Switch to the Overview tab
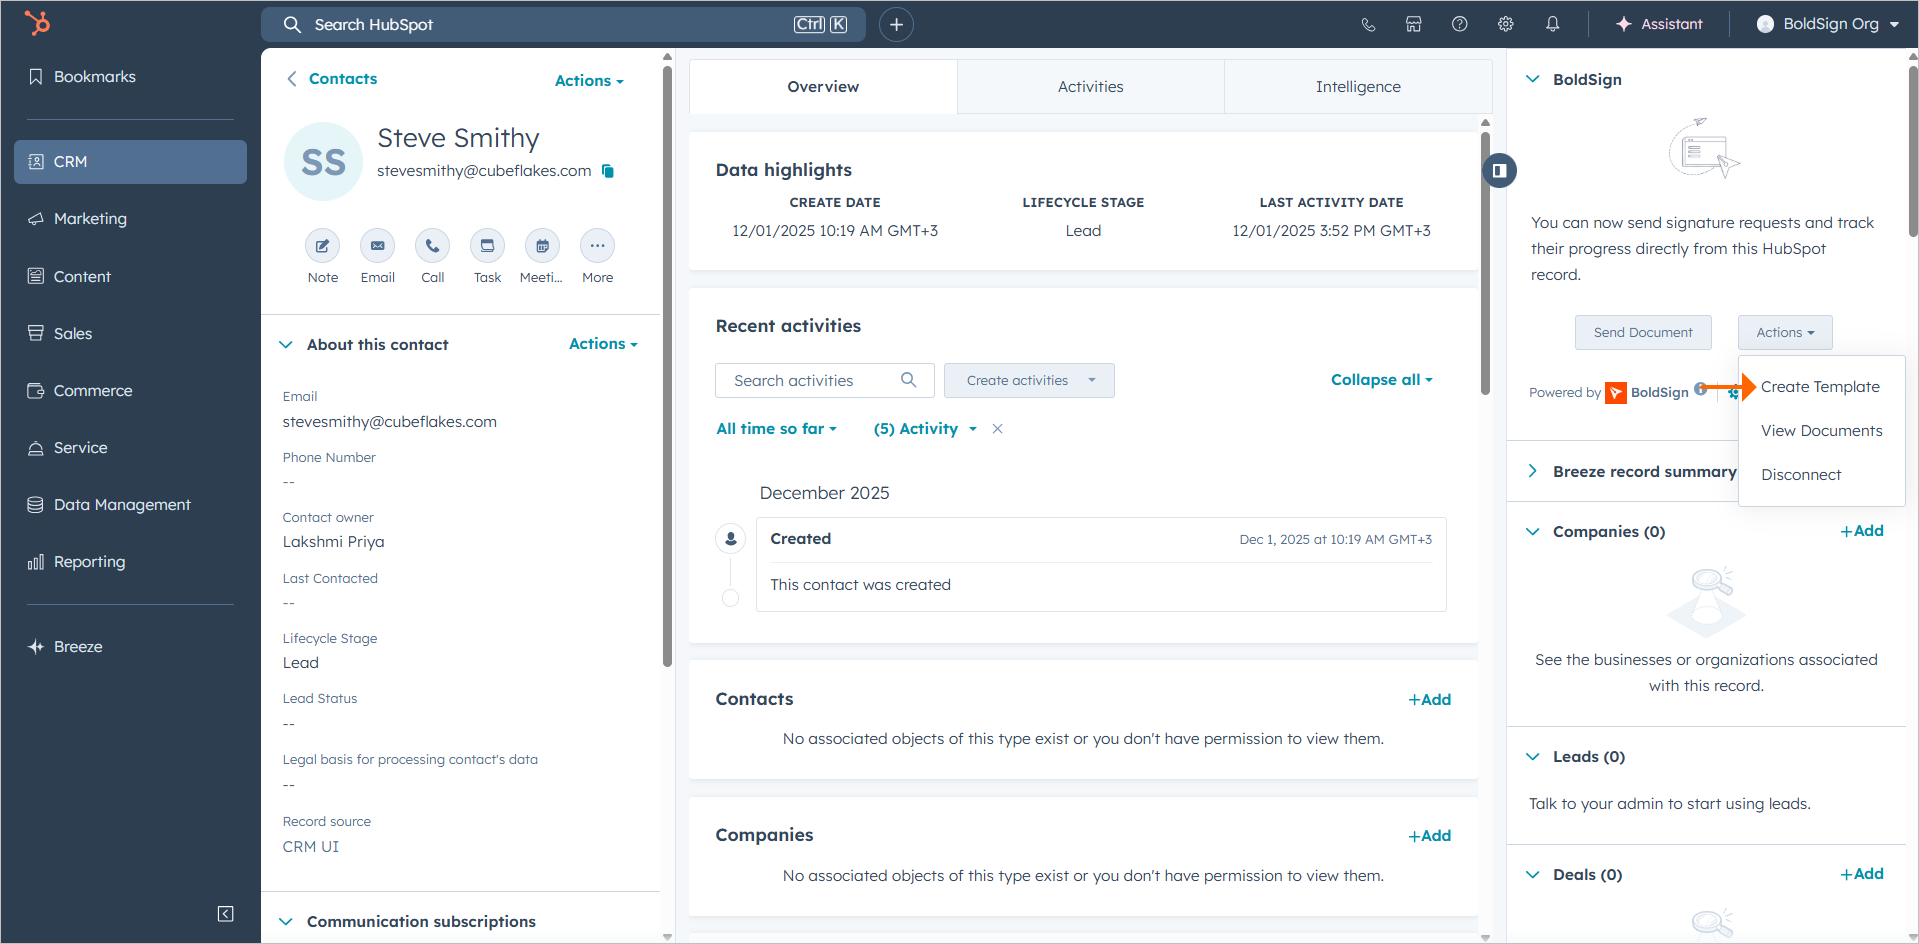The width and height of the screenshot is (1919, 944). coord(823,87)
